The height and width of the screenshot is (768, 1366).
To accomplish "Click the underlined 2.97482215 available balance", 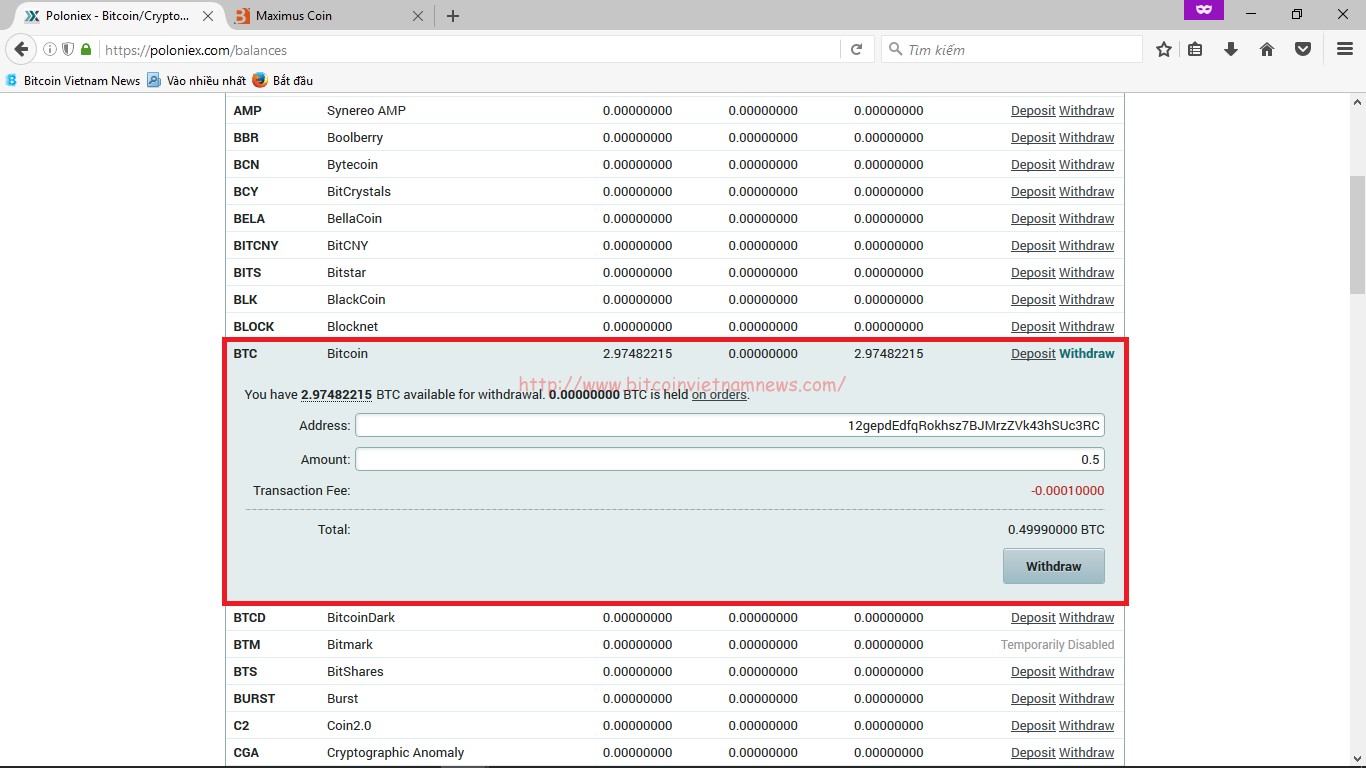I will point(337,395).
